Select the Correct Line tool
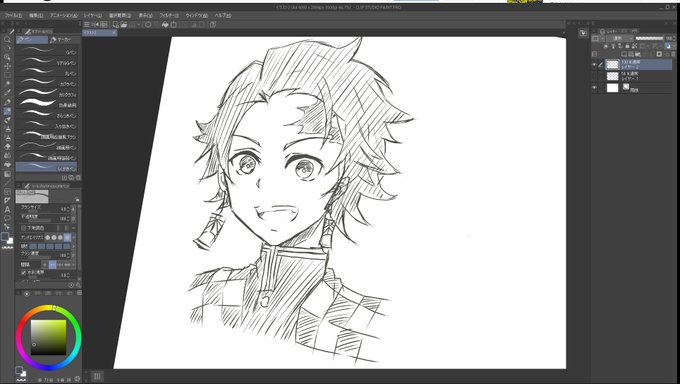The height and width of the screenshot is (384, 680). pos(7,226)
